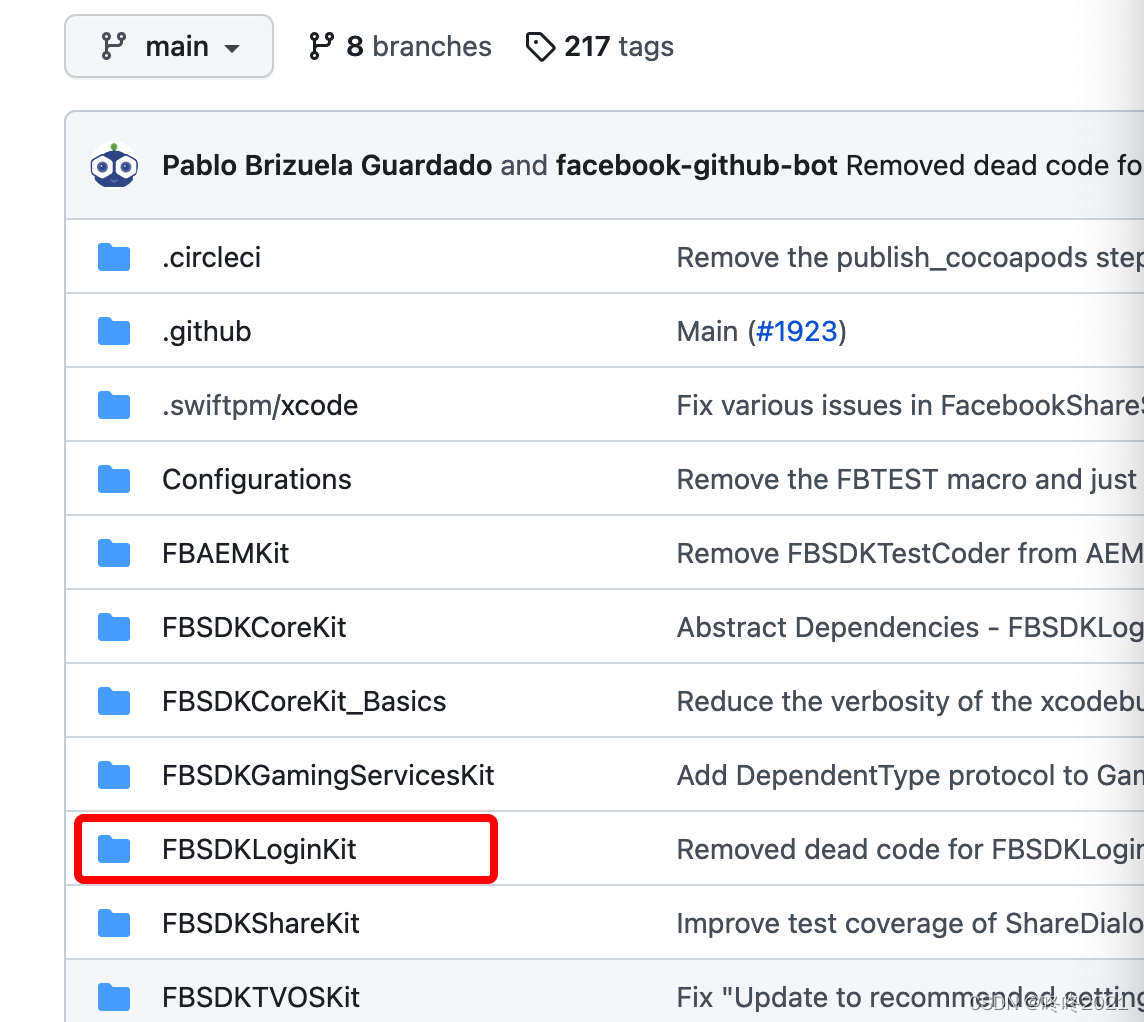Open the facebook-github-bot author link
Viewport: 1144px width, 1022px height.
click(x=697, y=166)
